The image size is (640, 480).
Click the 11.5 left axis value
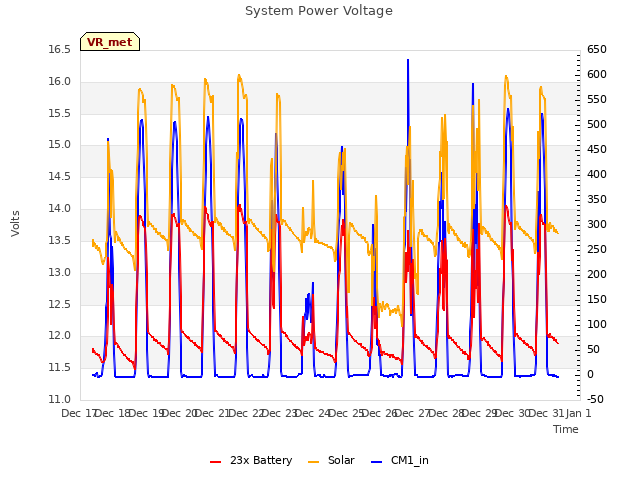(x=60, y=367)
